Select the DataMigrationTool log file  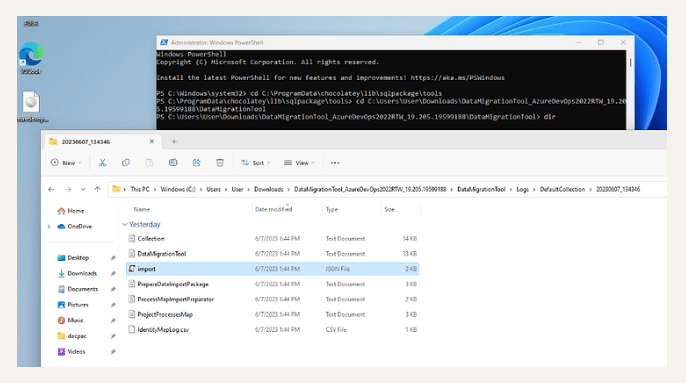click(273, 254)
